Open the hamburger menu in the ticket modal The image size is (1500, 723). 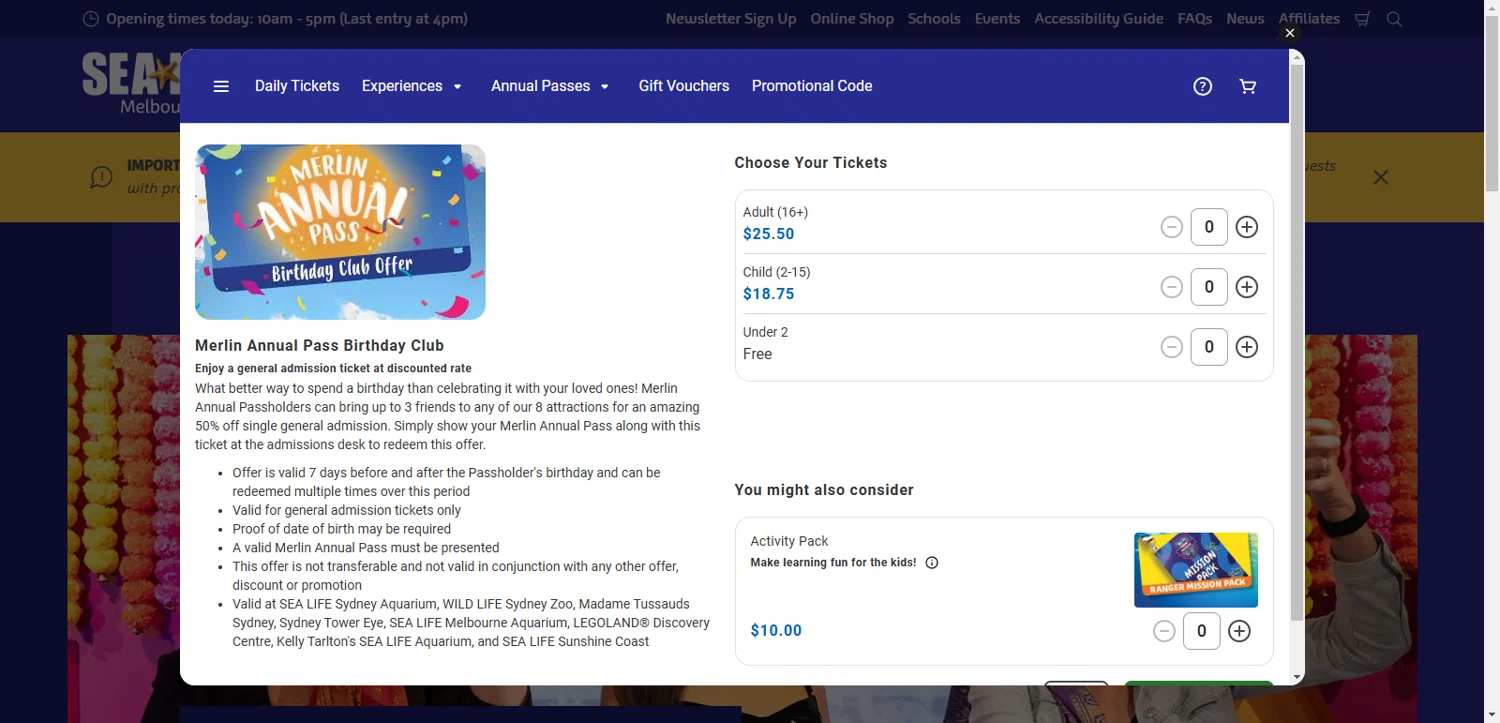click(x=221, y=87)
